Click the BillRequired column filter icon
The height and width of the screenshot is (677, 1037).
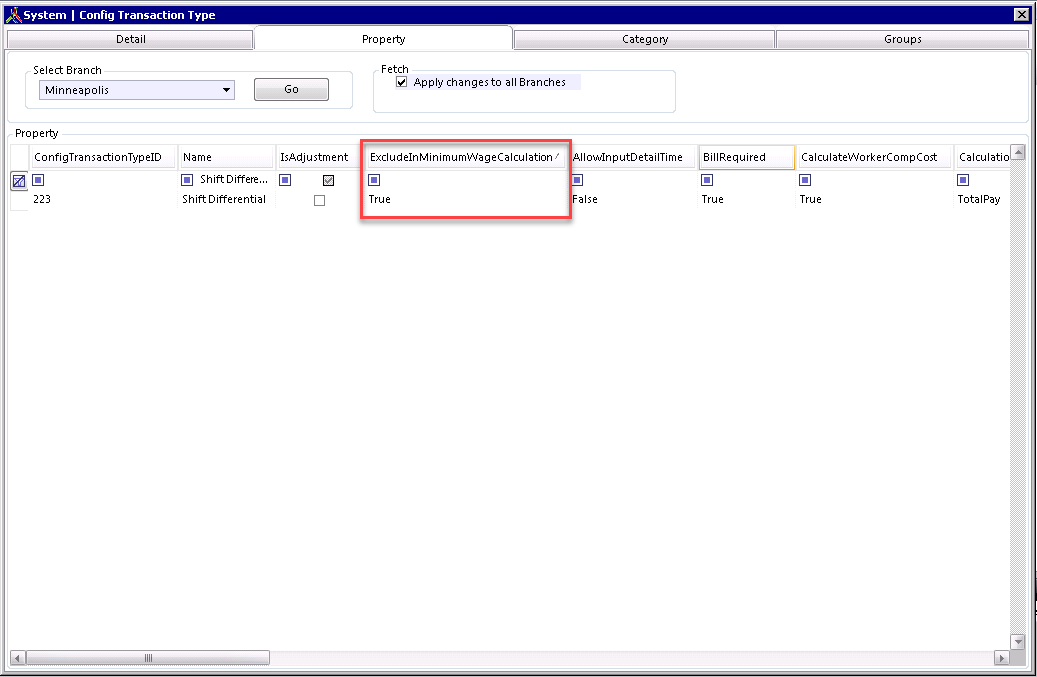[x=707, y=180]
